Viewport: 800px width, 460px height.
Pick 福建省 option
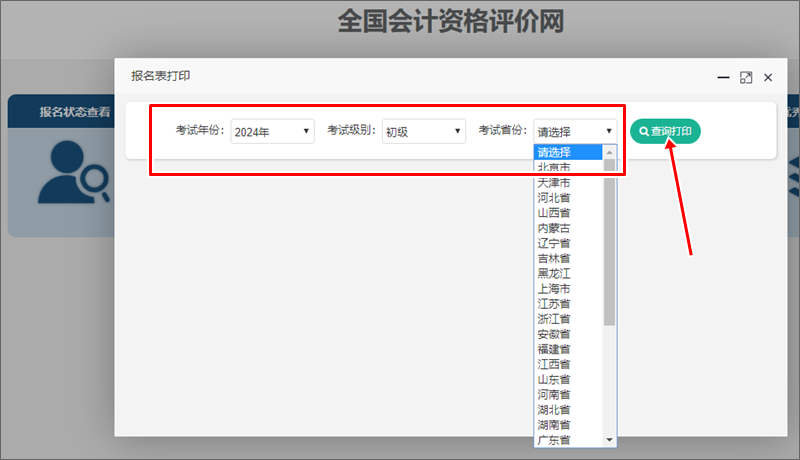568,349
